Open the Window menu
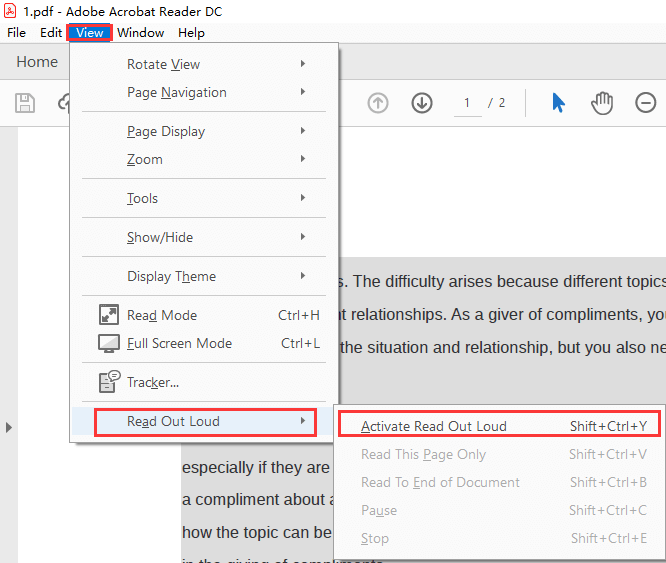 pos(140,32)
